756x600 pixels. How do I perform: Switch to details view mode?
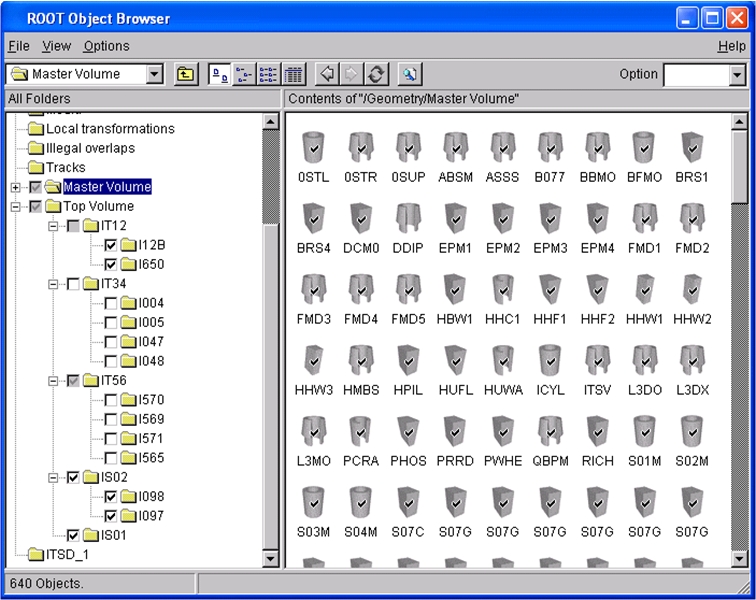coord(293,74)
